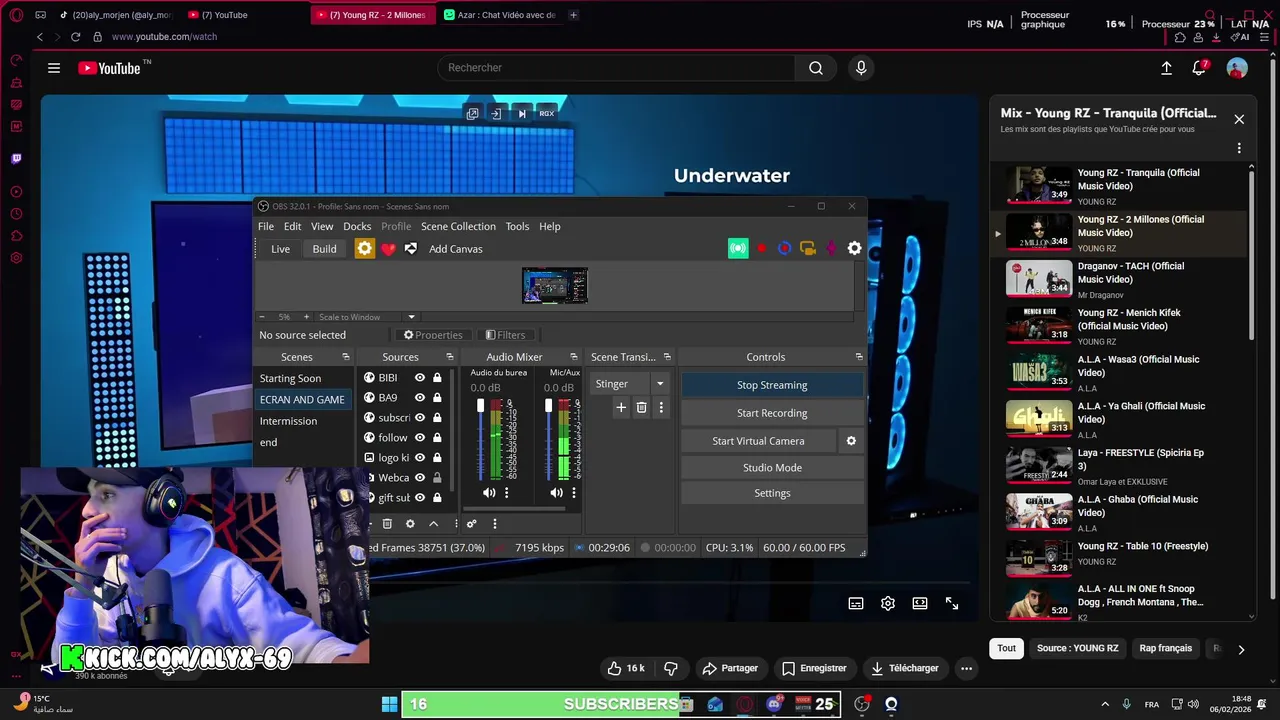Delete scene transition with trash icon
1280x720 pixels.
pyautogui.click(x=641, y=407)
